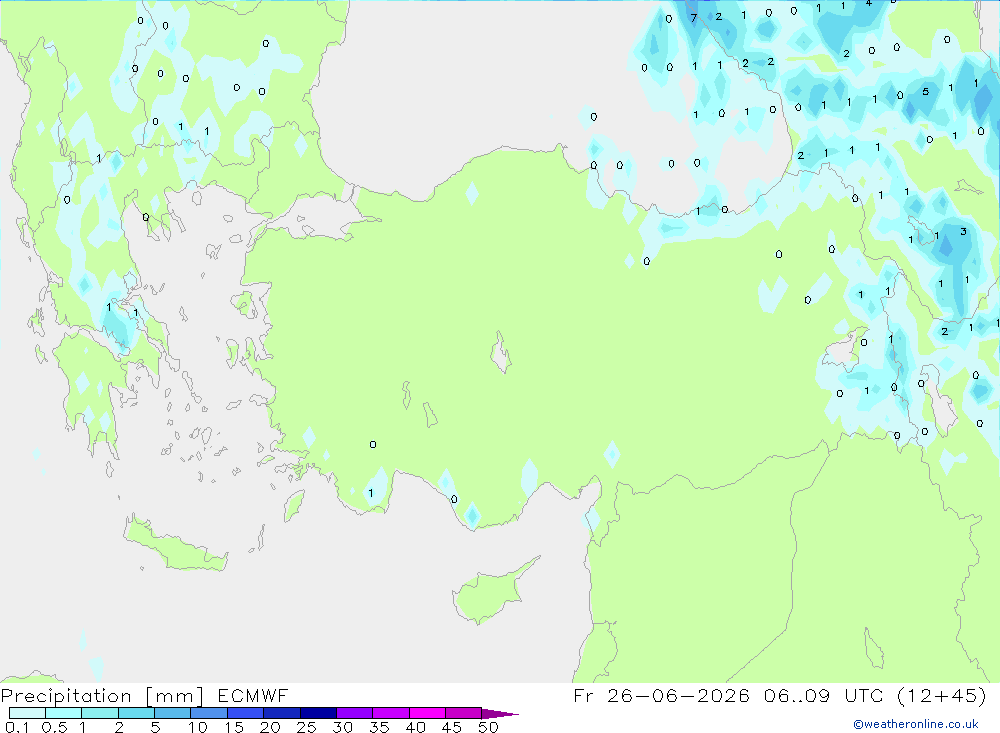Choose the 20–25 mm dark blue swatch
Image resolution: width=1000 pixels, height=733 pixels.
pos(282,713)
